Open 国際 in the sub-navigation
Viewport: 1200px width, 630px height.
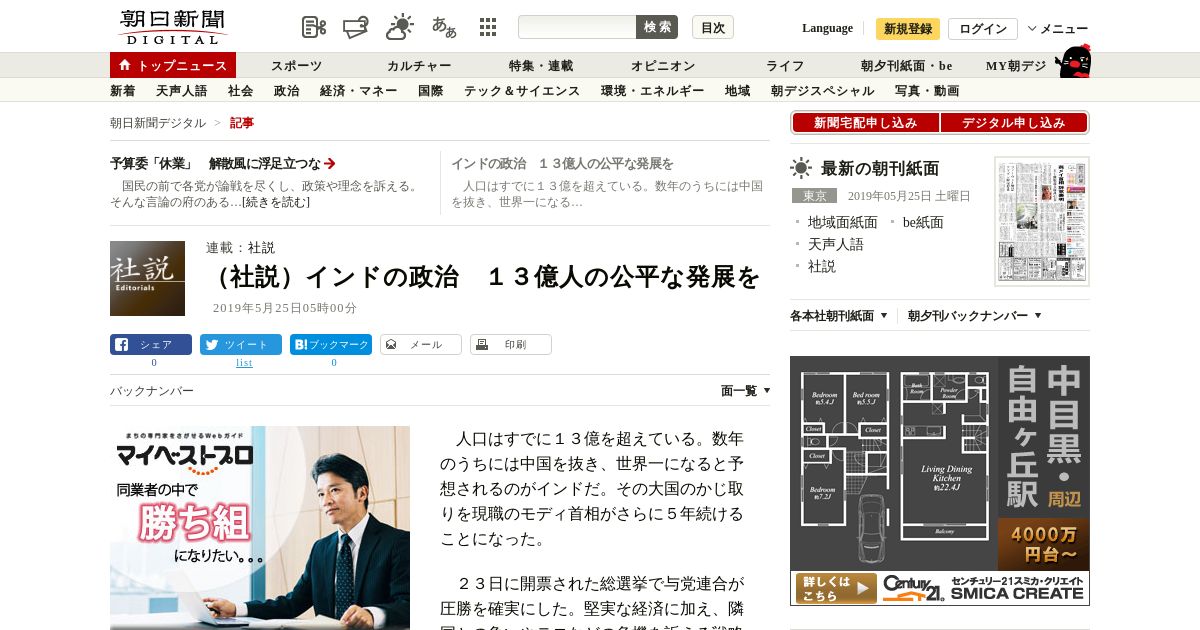[x=431, y=91]
